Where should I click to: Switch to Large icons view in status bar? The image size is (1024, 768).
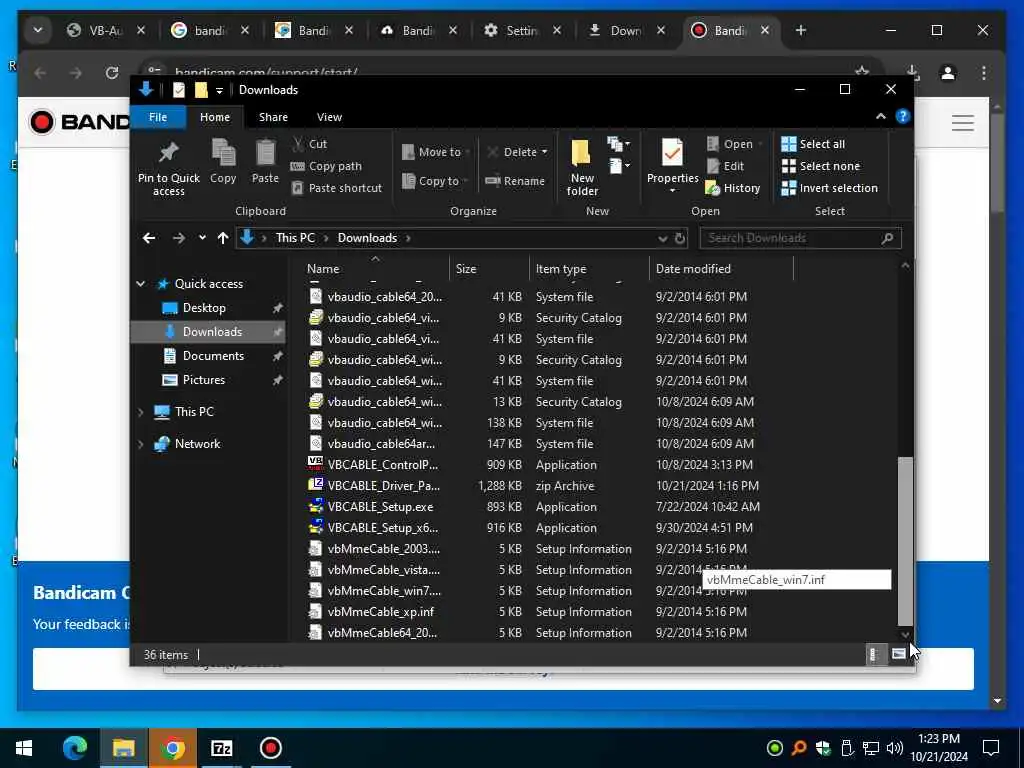(899, 654)
